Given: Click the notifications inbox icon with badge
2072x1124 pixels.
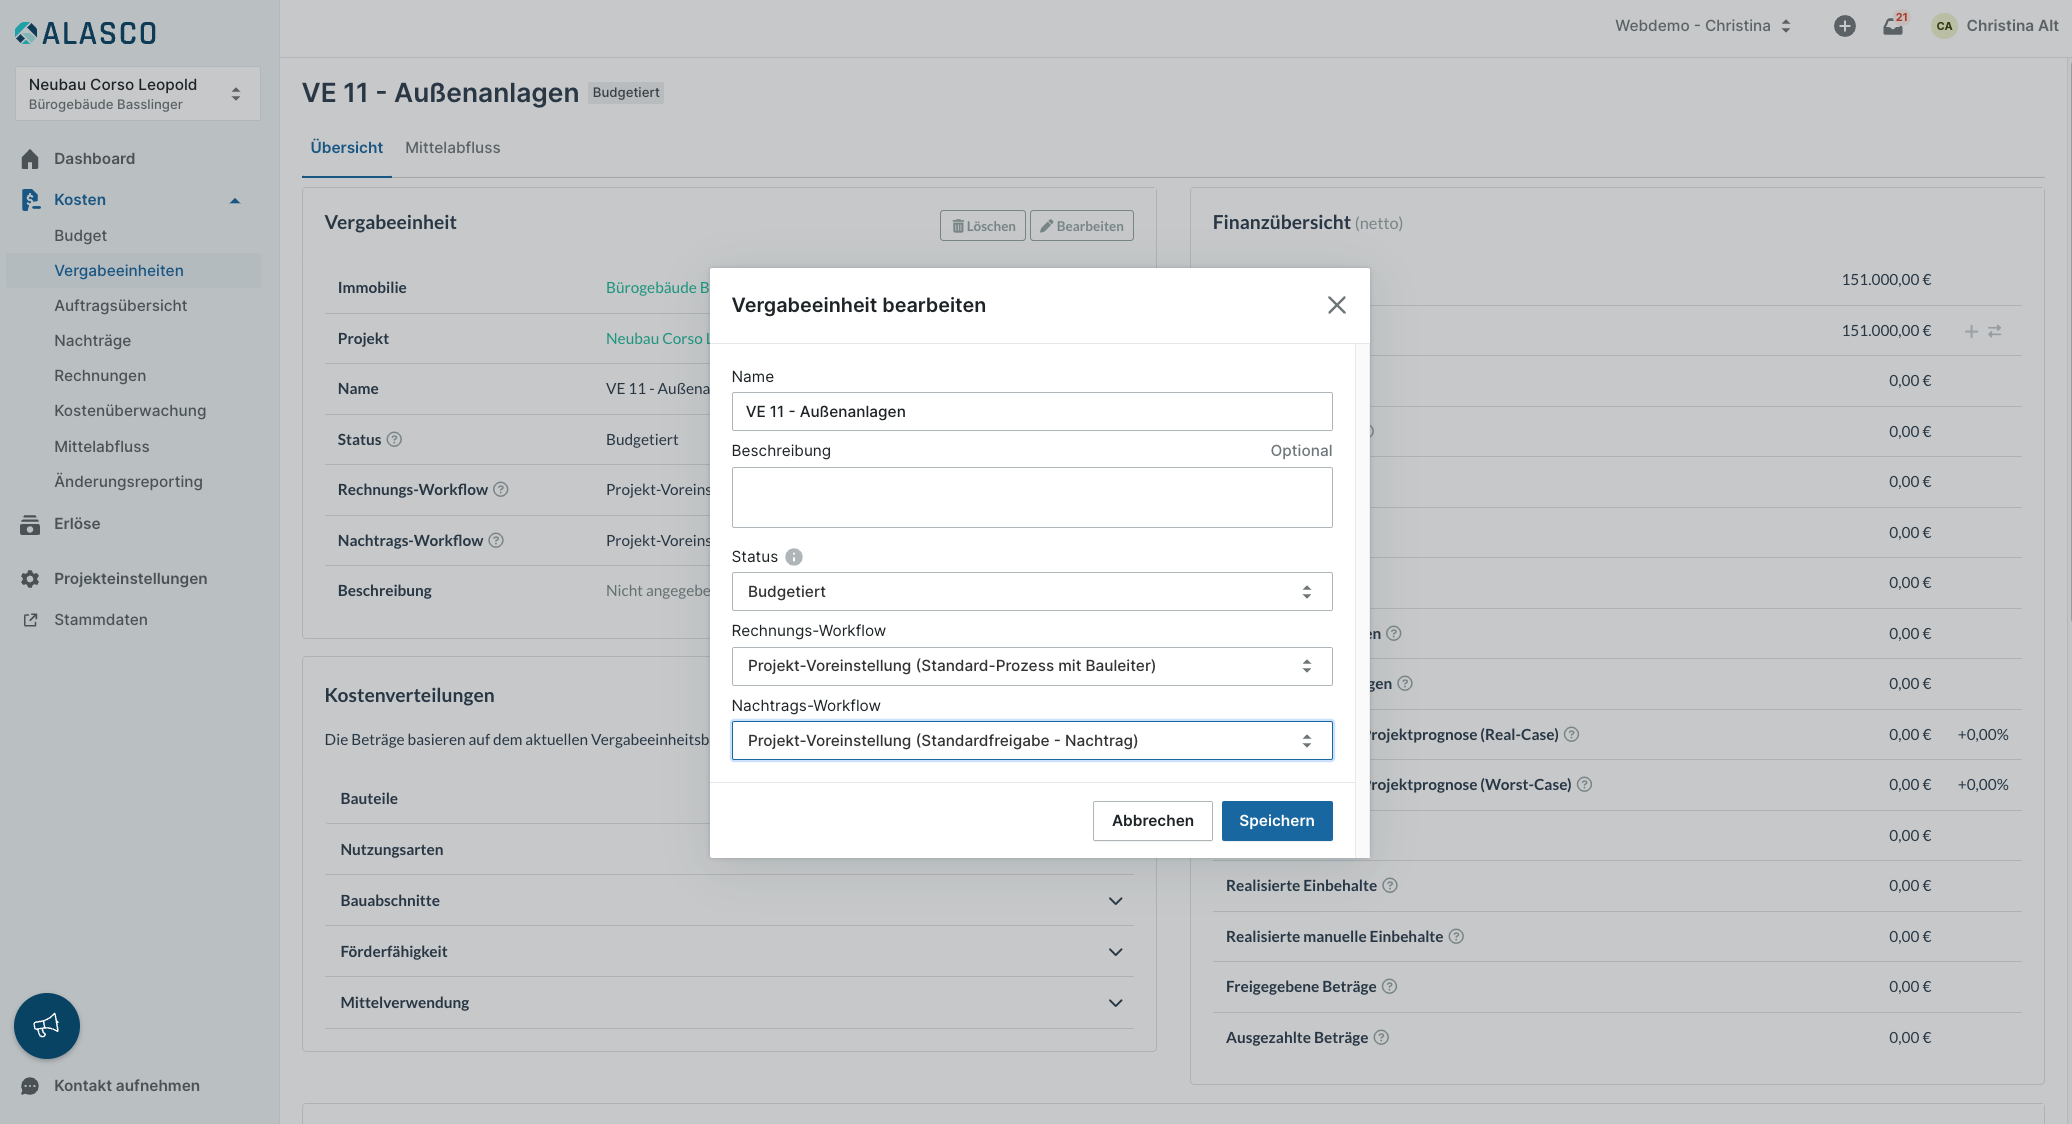Looking at the screenshot, I should [x=1893, y=26].
